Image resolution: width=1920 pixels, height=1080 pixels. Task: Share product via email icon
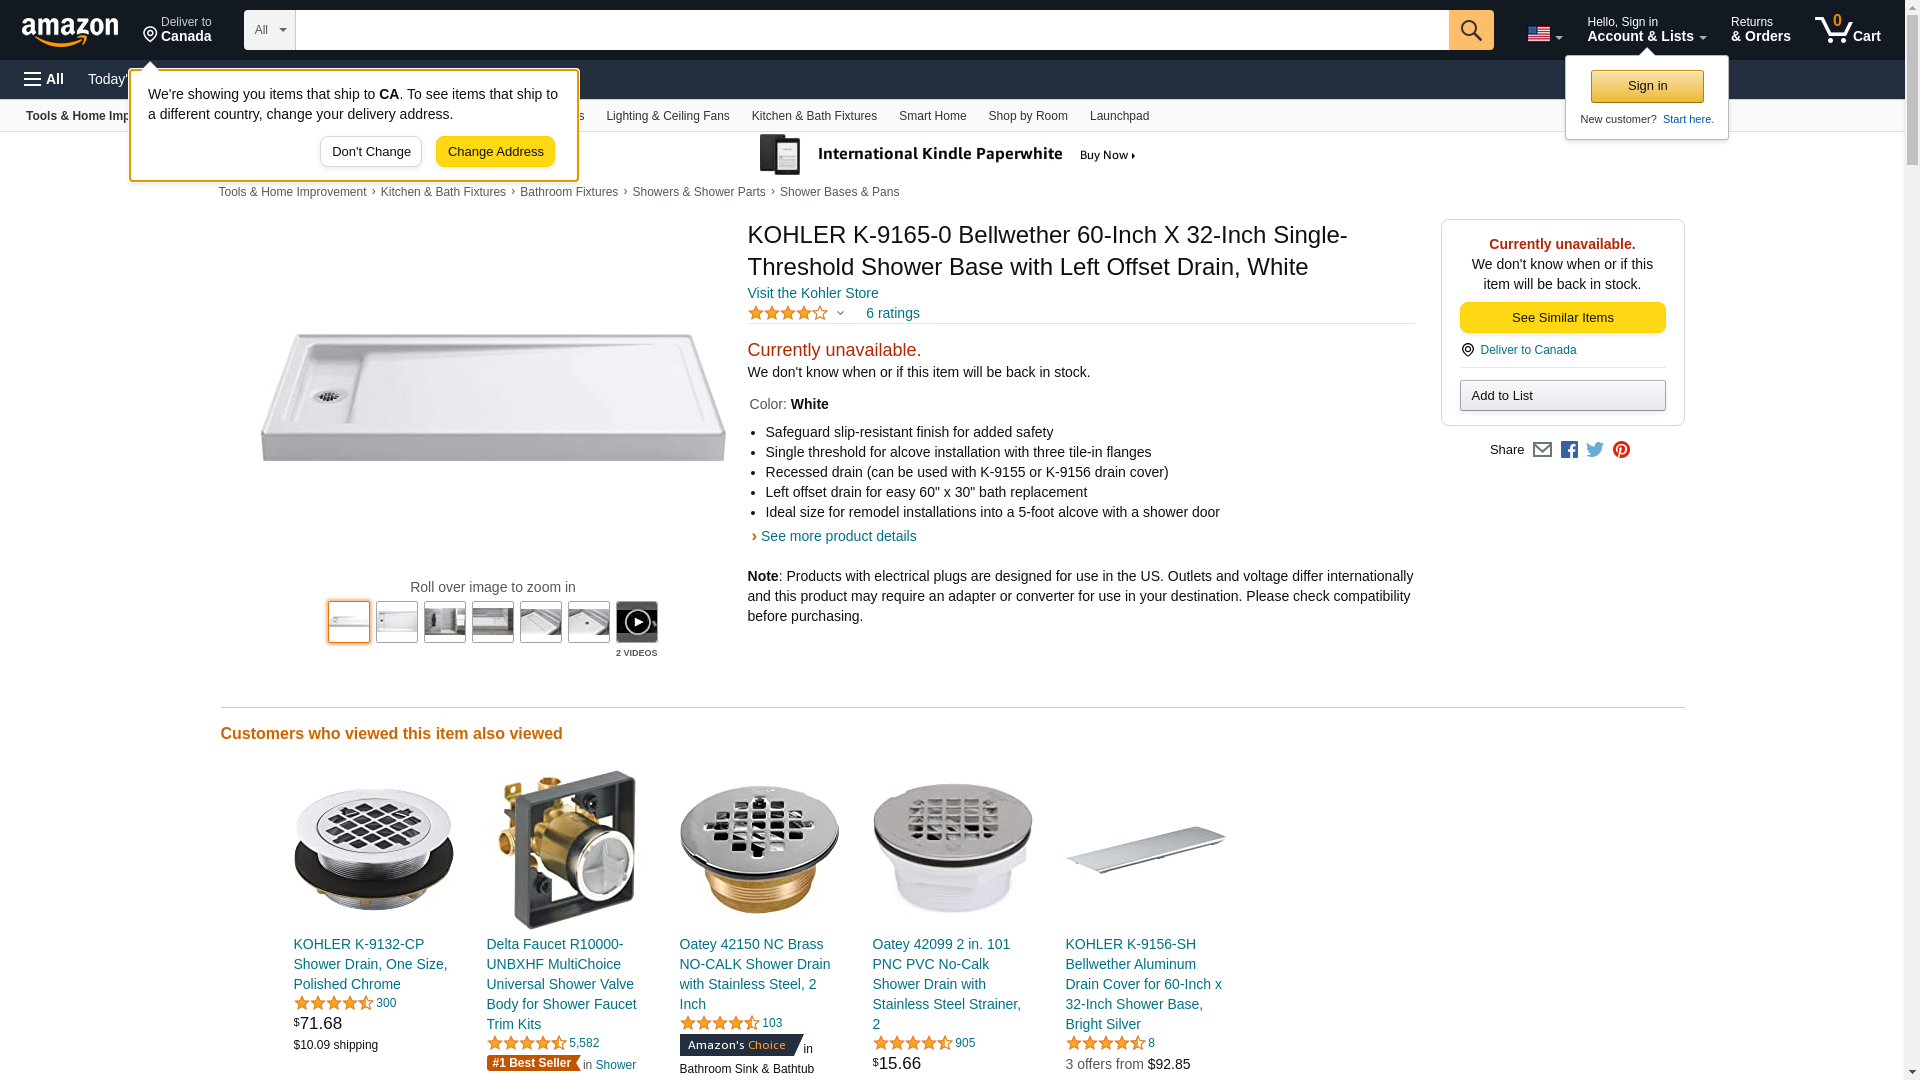1542,450
